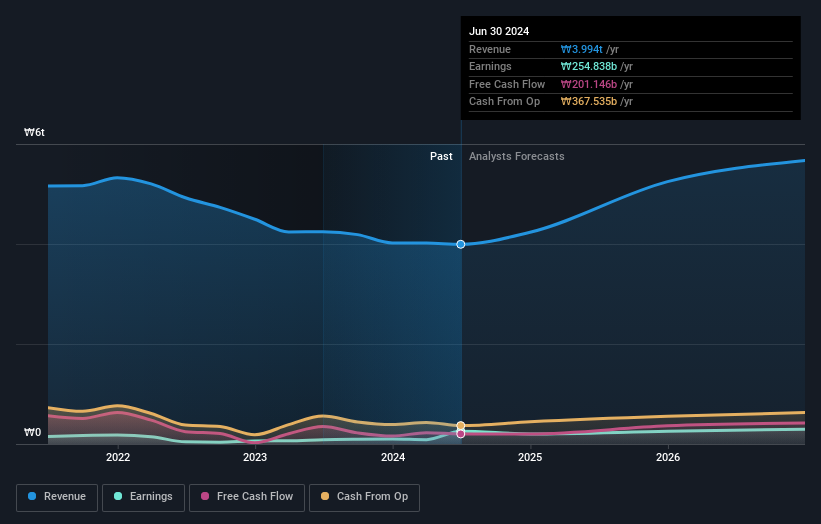Click the ₩0 y-axis label

pos(32,432)
